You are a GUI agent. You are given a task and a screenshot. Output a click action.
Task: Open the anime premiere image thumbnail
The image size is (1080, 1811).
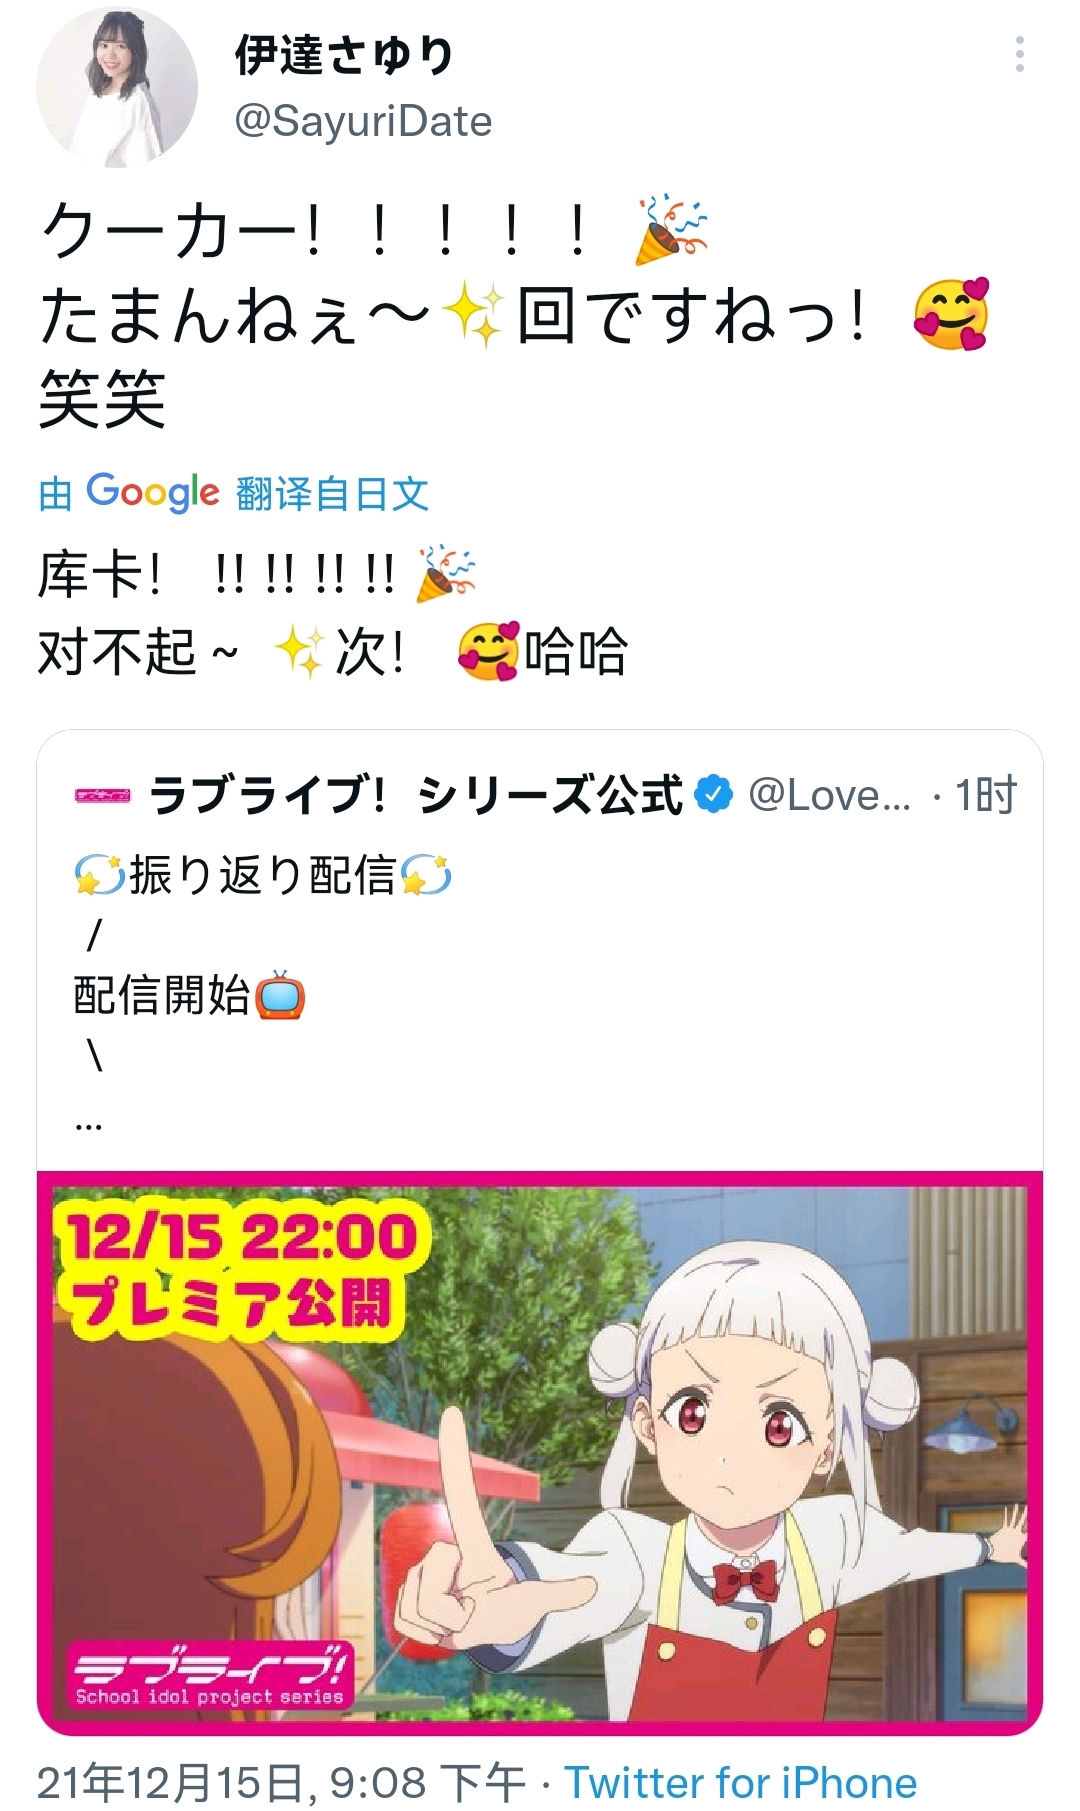(540, 1453)
